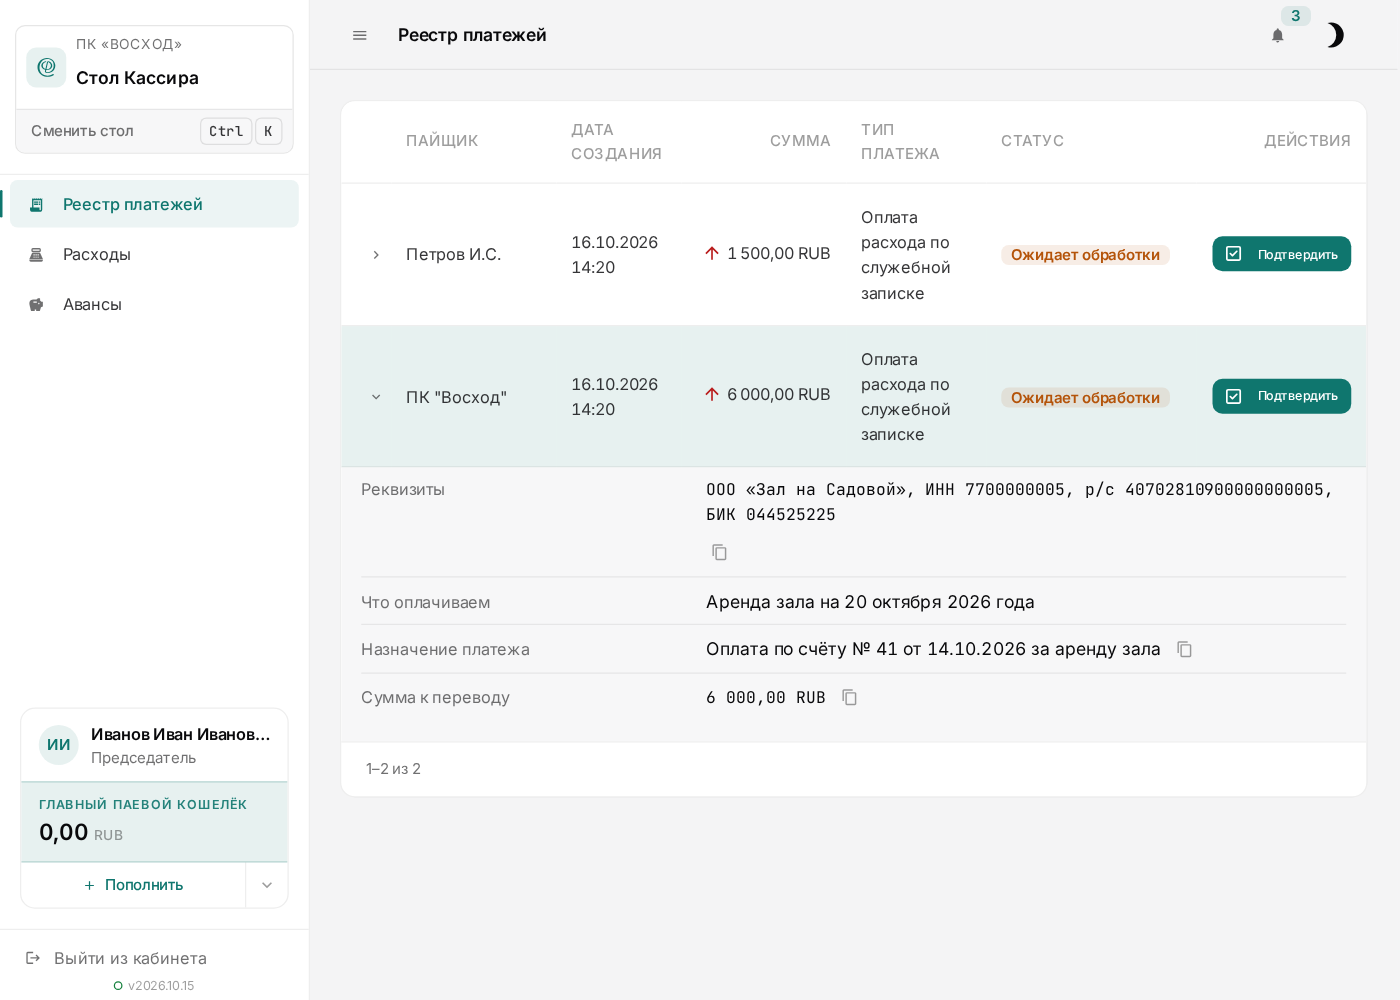Confirm the Петров И.С. payment
1400x1000 pixels.
click(x=1281, y=254)
